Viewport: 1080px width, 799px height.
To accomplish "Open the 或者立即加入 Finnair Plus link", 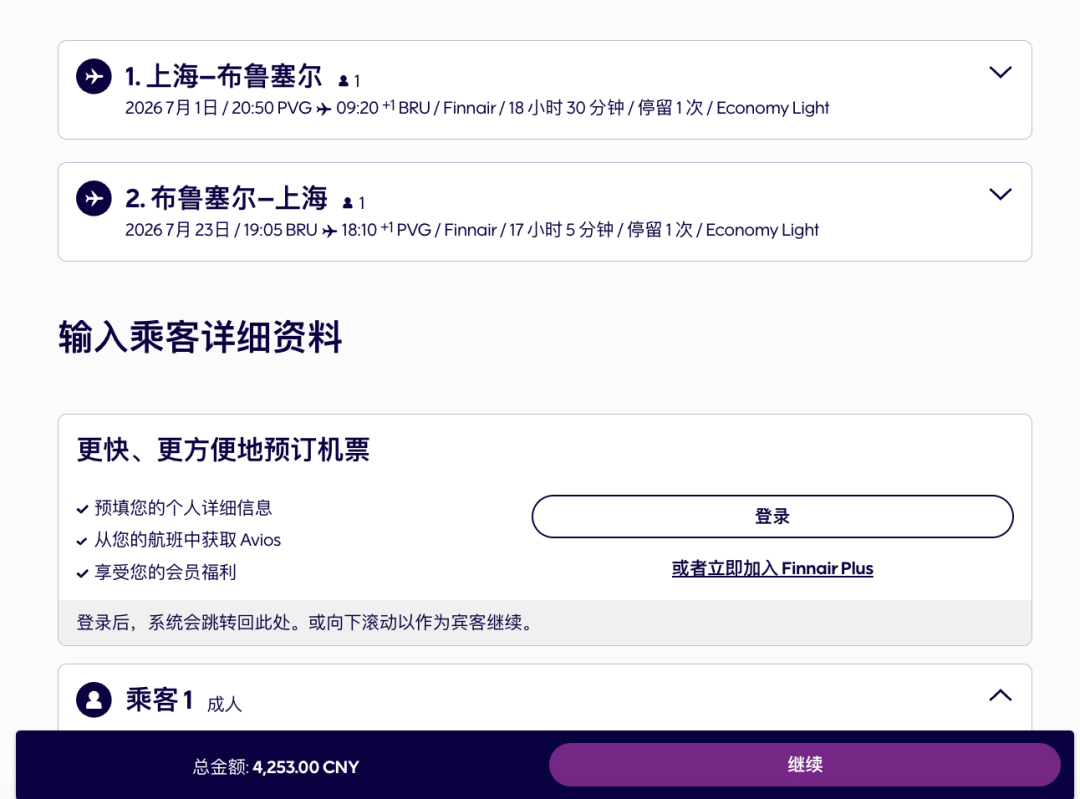I will [x=772, y=567].
